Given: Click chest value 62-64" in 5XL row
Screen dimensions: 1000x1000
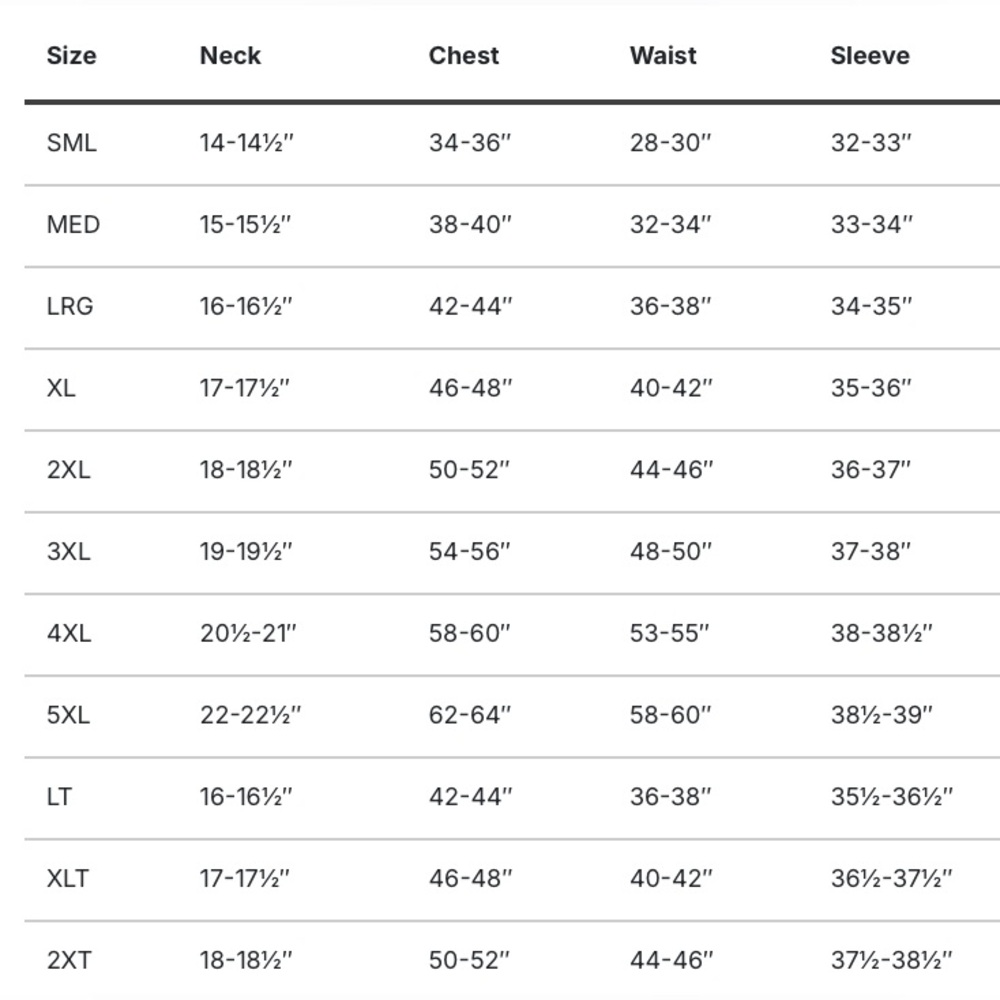Looking at the screenshot, I should [470, 715].
